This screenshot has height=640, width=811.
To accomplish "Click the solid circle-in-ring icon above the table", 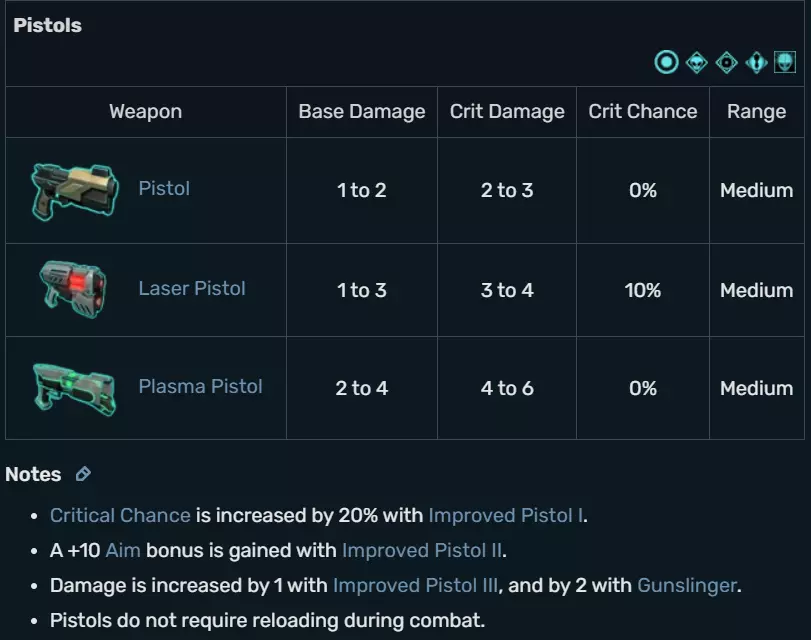I will 666,63.
